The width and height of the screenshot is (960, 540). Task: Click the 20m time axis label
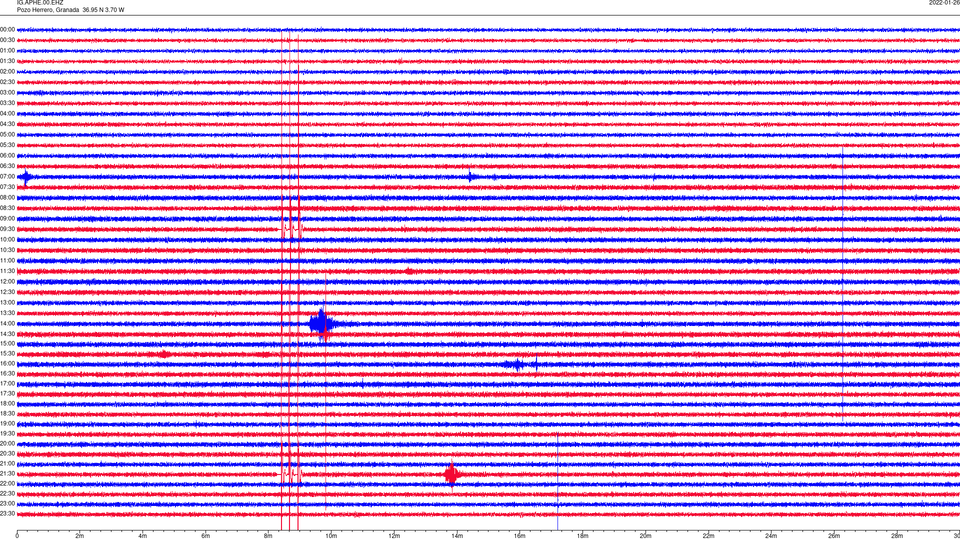(645, 536)
